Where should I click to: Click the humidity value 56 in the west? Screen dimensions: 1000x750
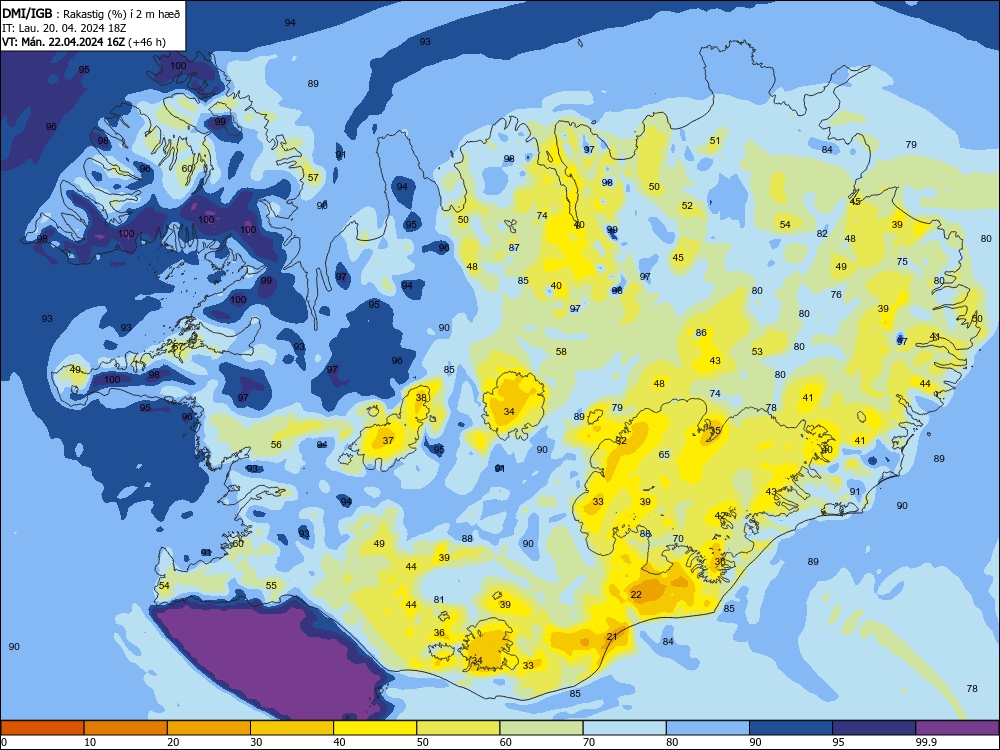(276, 445)
